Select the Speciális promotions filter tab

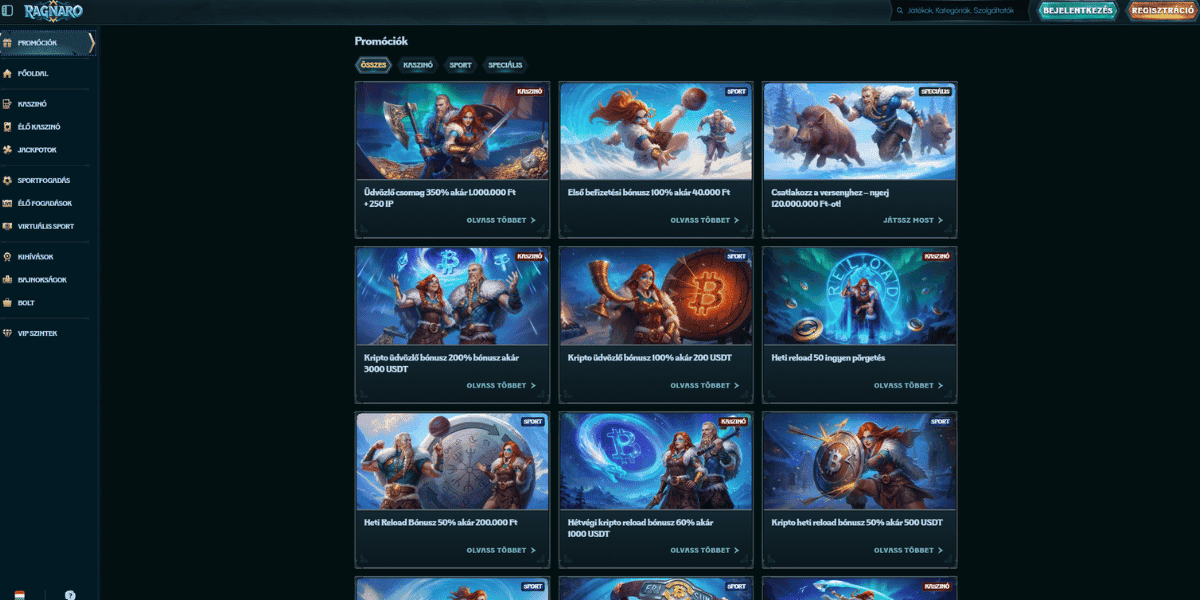click(x=504, y=65)
